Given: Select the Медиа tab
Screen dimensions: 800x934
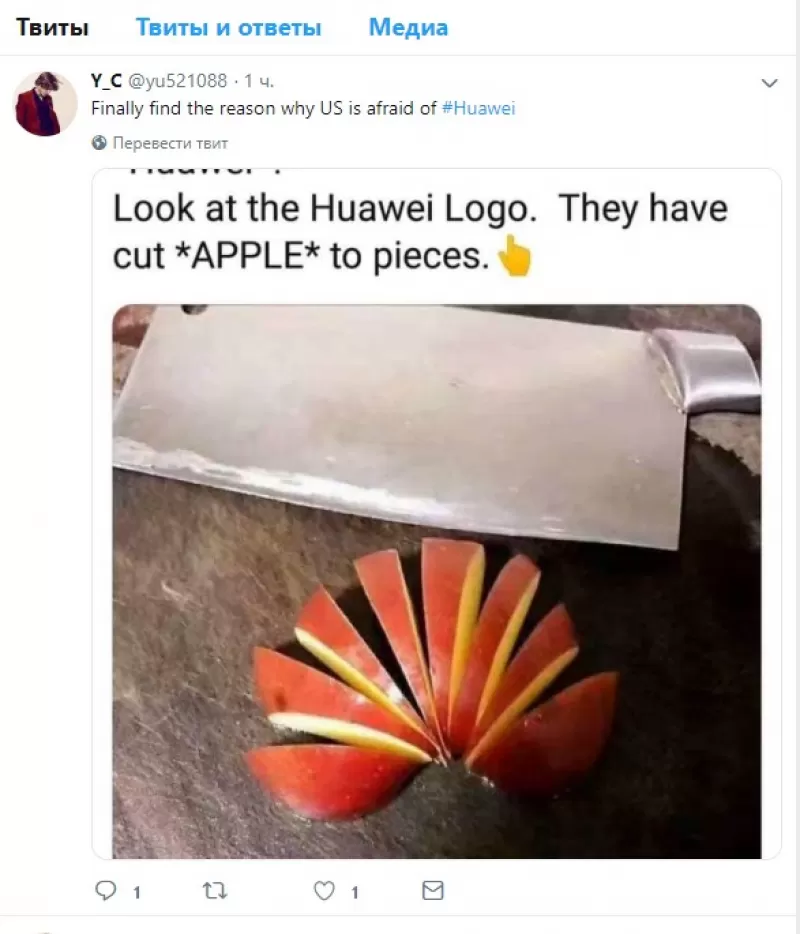Looking at the screenshot, I should (409, 27).
